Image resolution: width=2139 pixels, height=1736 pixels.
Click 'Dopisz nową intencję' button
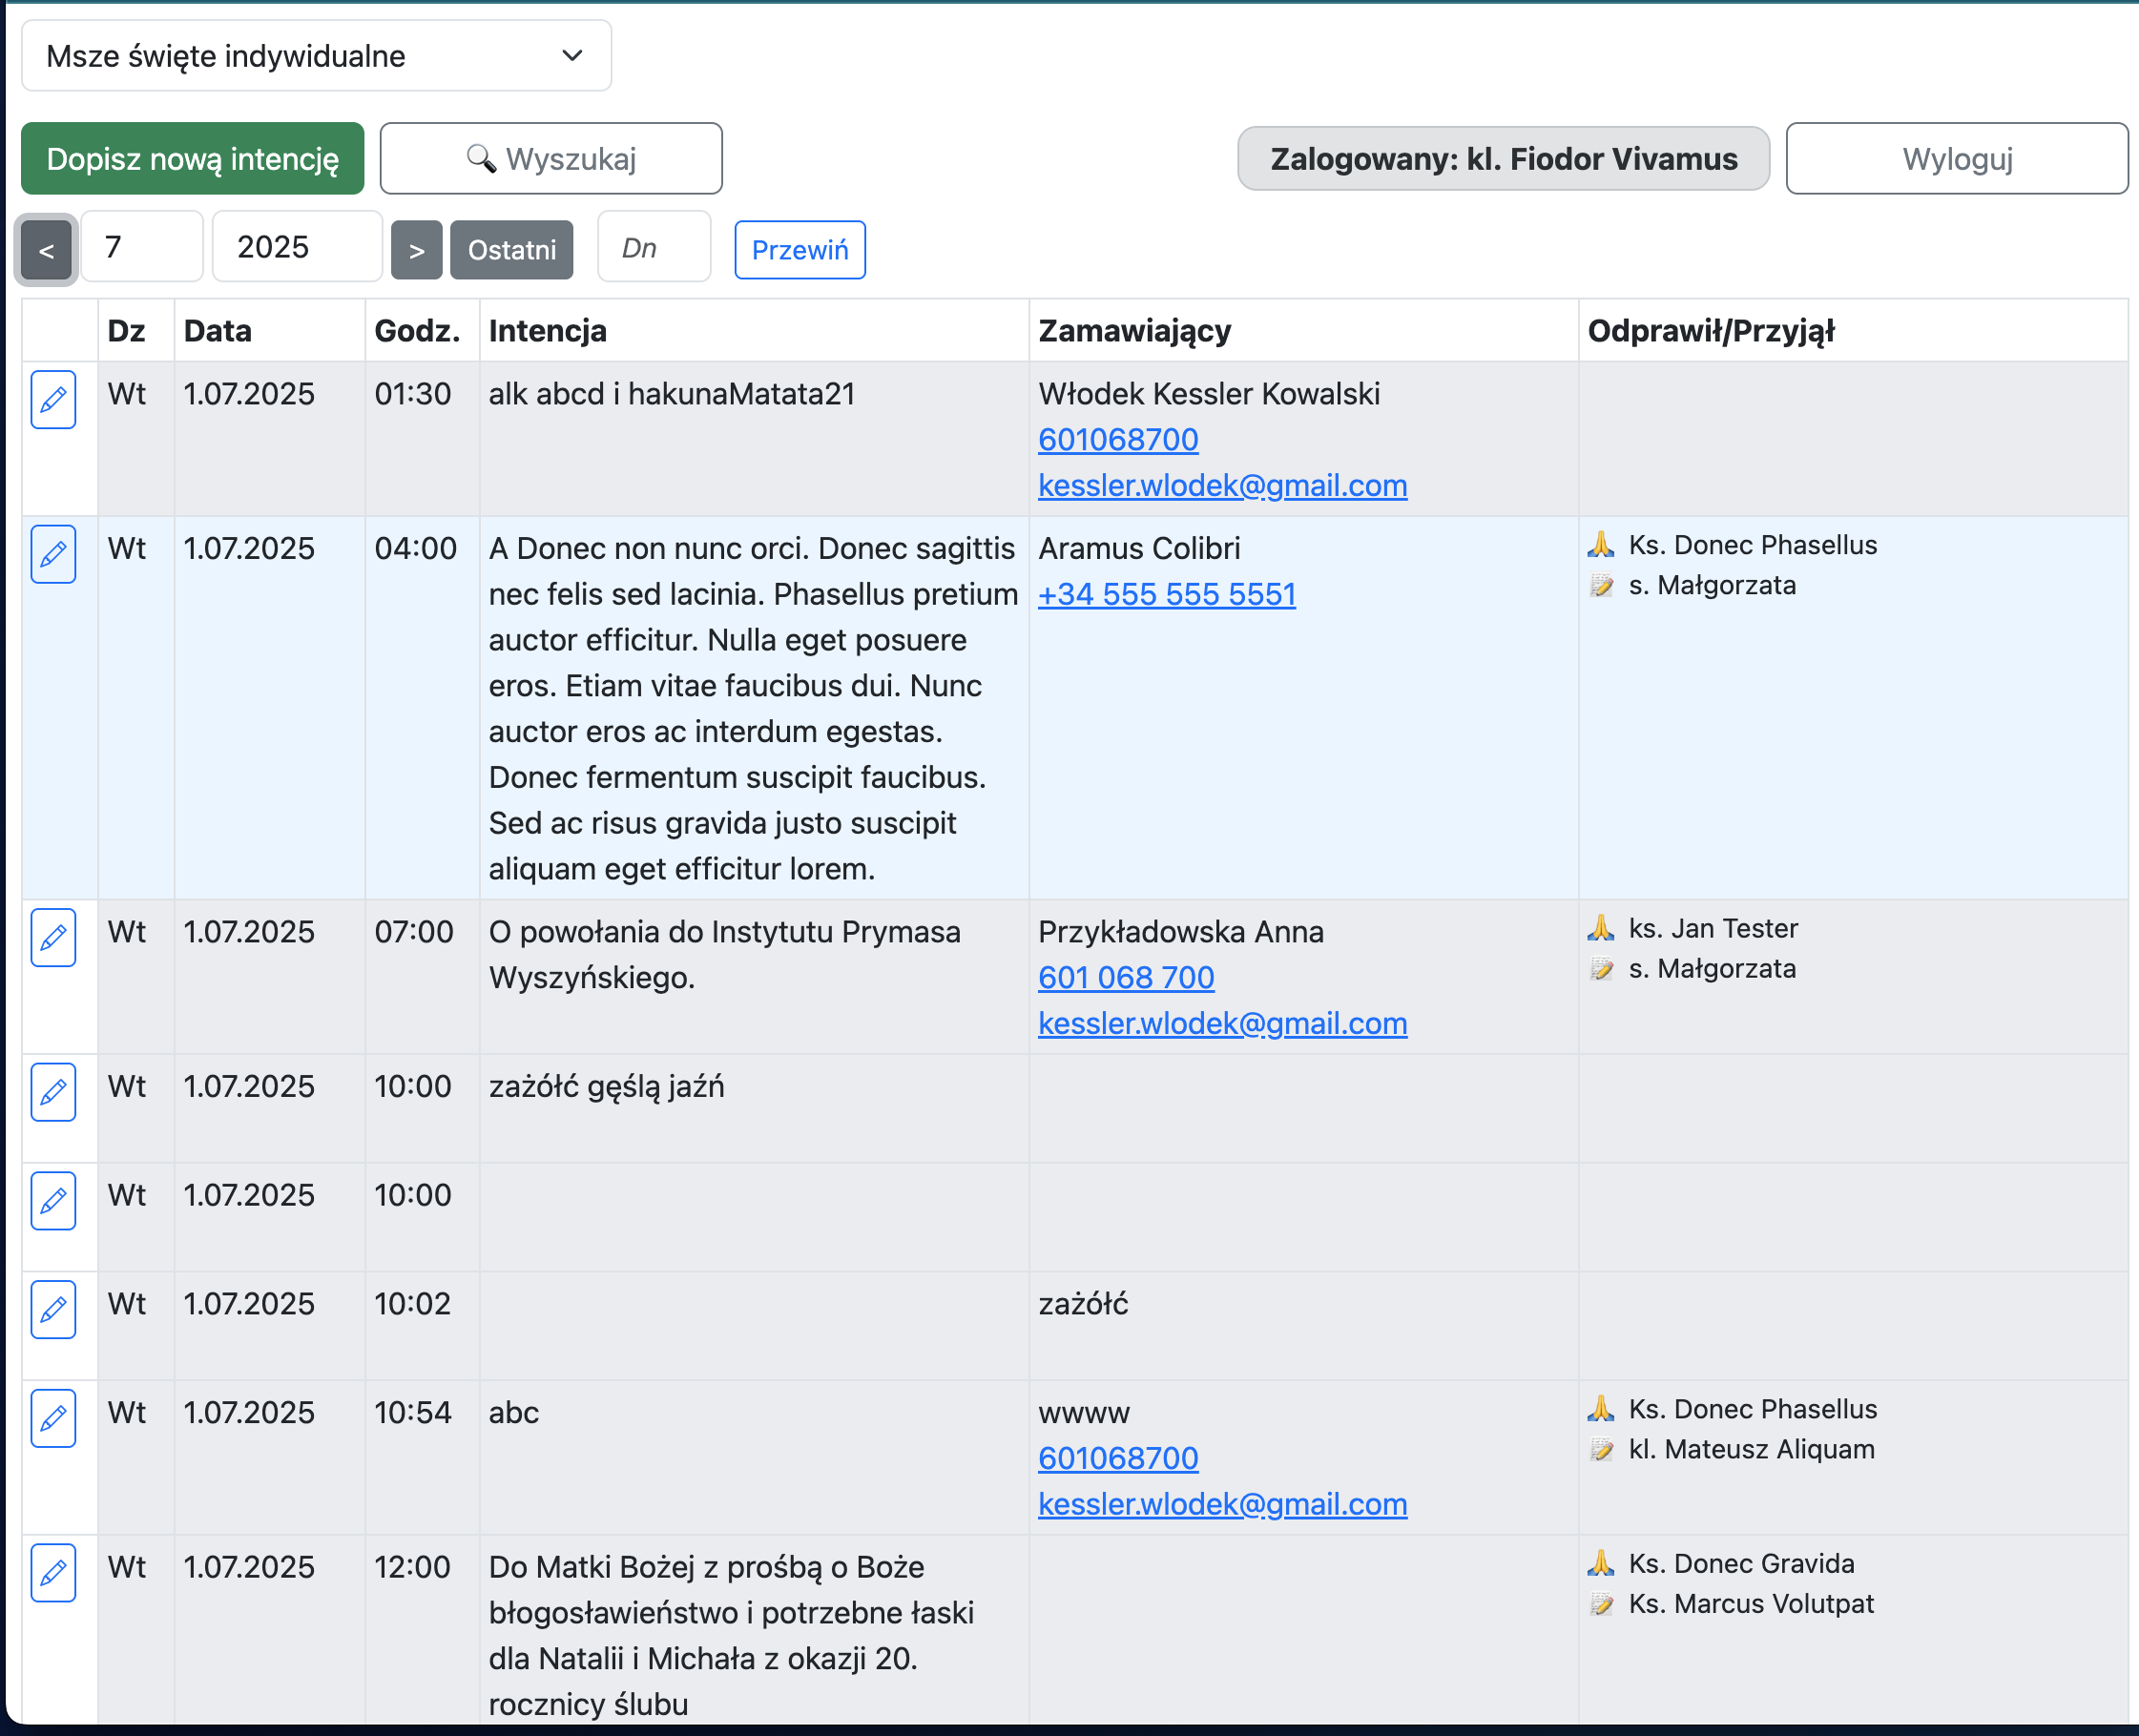coord(192,159)
